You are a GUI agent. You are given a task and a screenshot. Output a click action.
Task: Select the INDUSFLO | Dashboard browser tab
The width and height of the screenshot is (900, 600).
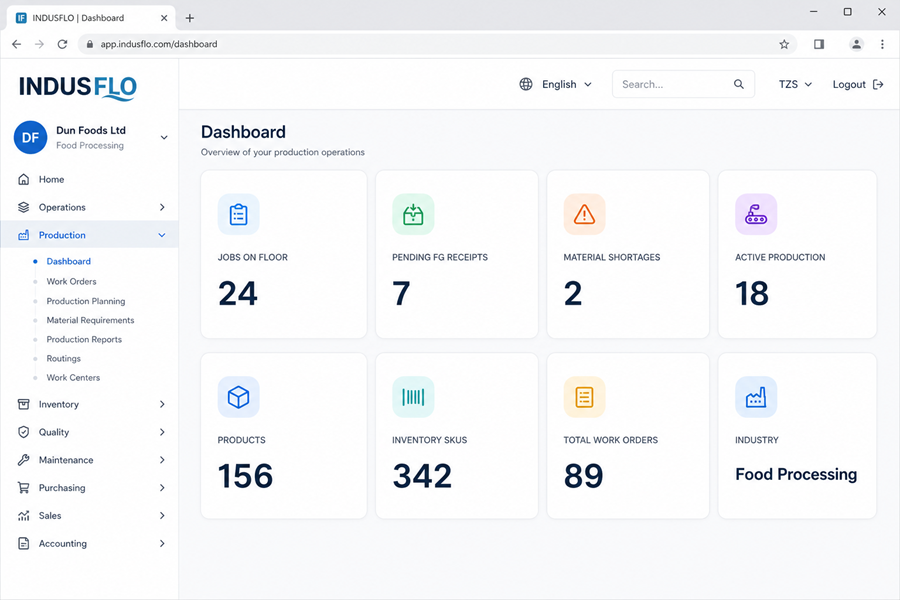(x=92, y=18)
